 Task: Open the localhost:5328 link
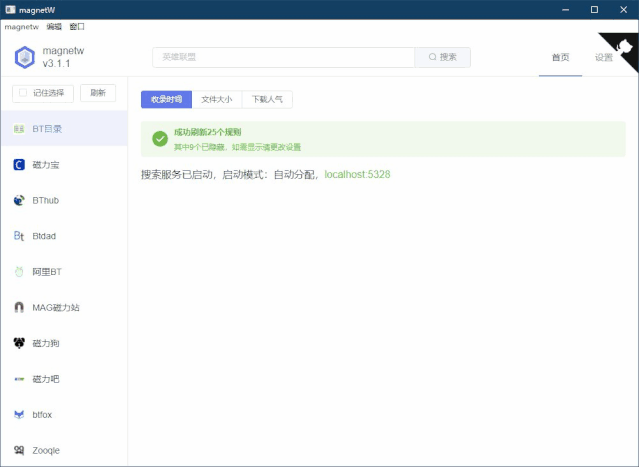(x=357, y=174)
